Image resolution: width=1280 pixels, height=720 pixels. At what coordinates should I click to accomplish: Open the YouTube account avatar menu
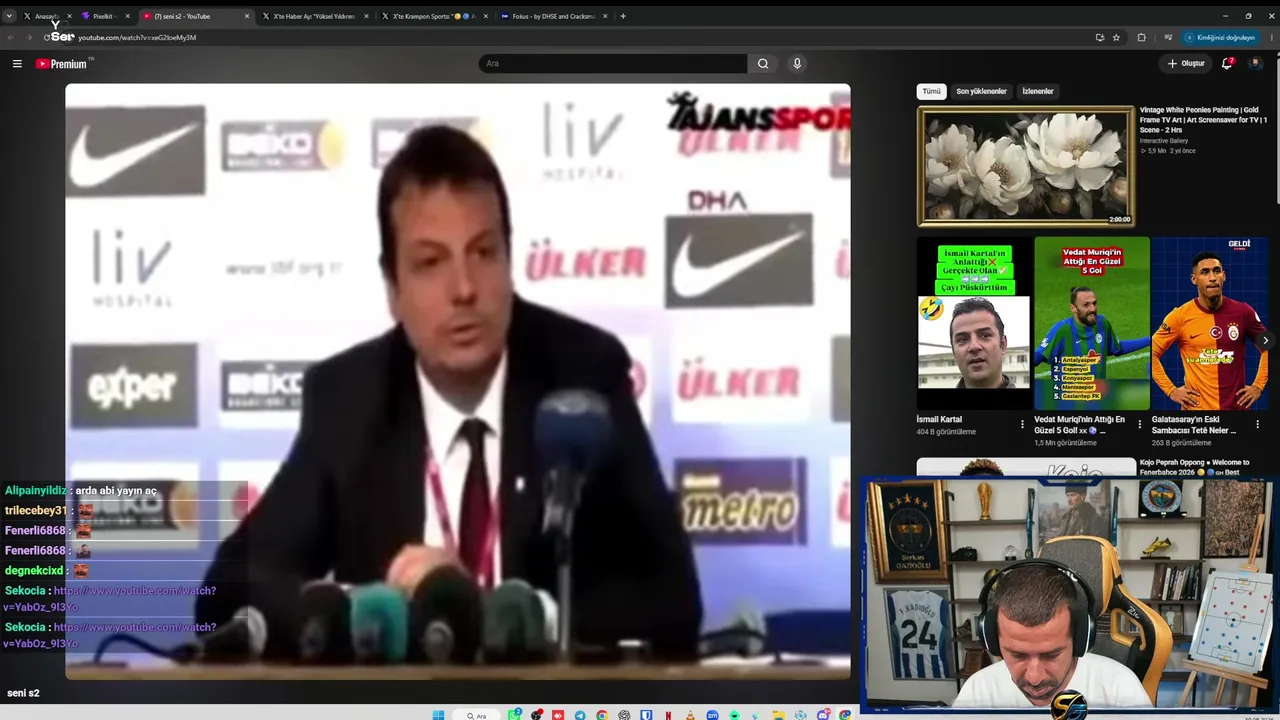1255,63
